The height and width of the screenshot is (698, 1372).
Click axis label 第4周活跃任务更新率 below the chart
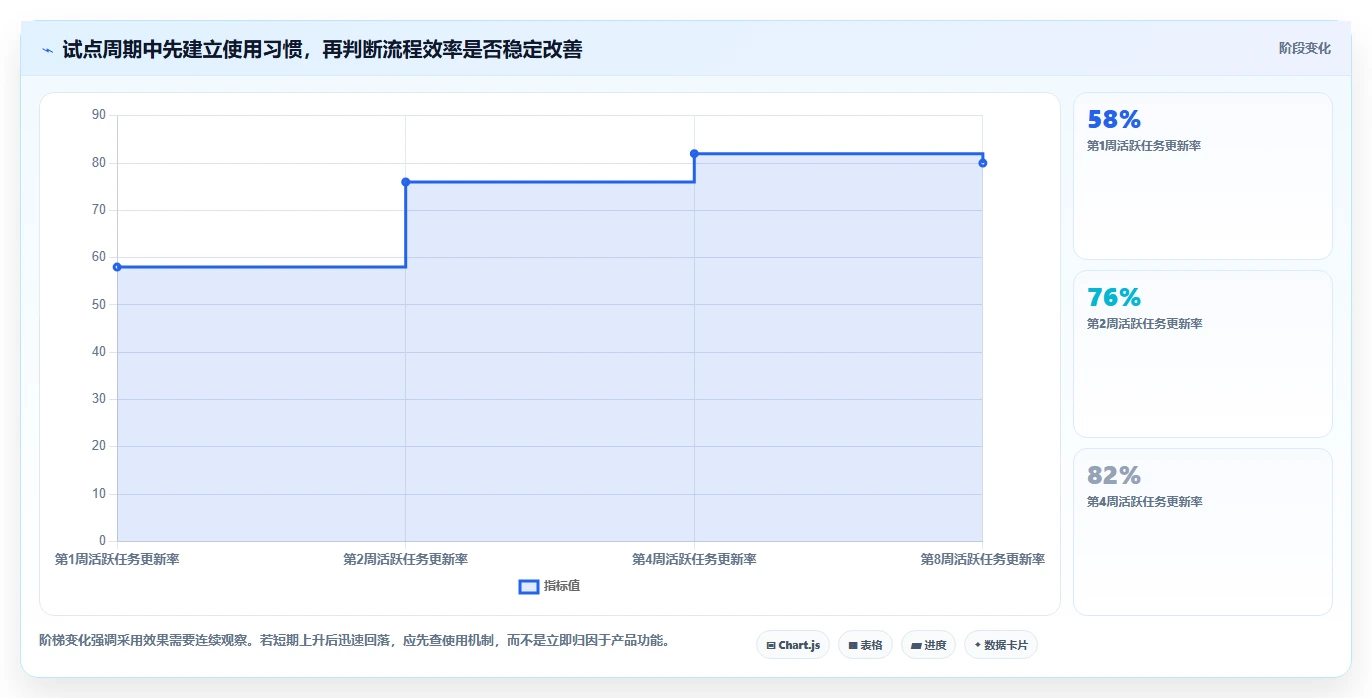click(x=694, y=559)
